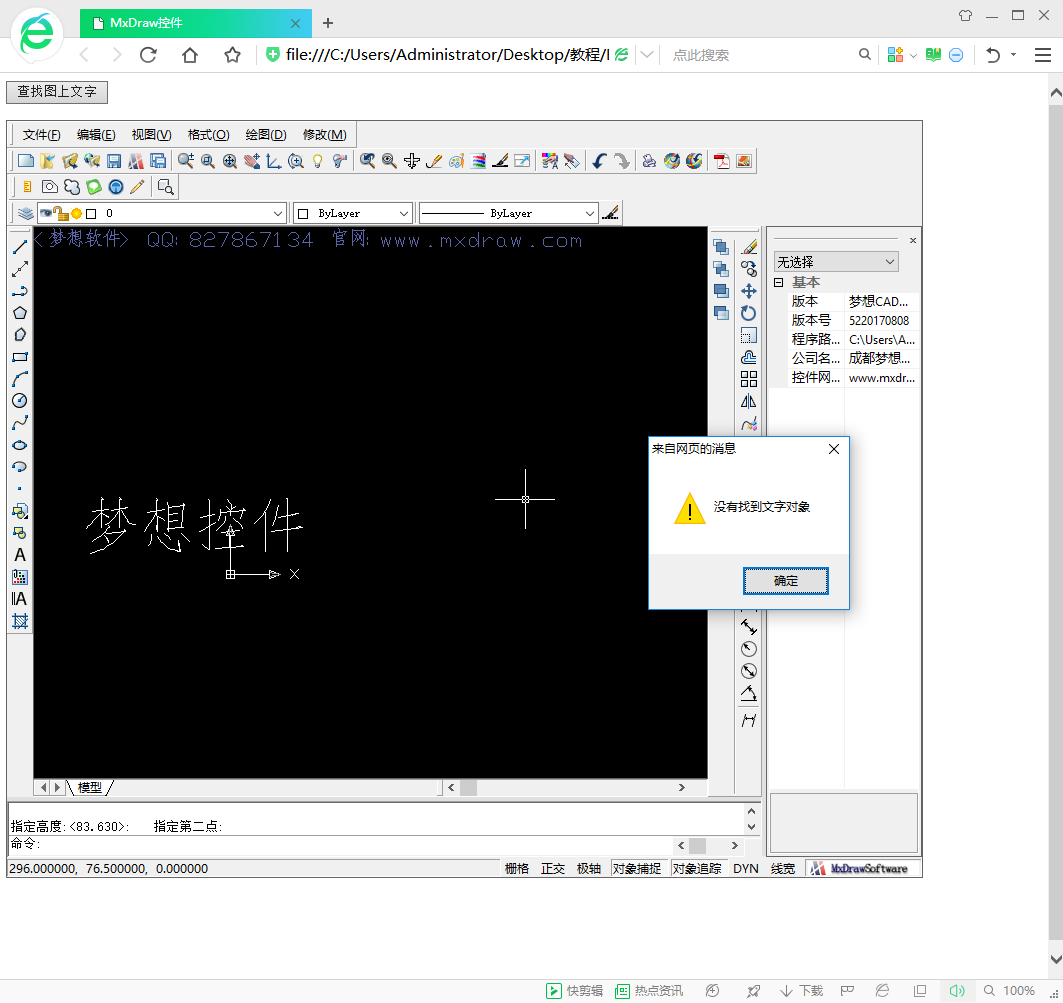1063x1003 pixels.
Task: Click the 查找图上文字 button
Action: coord(57,92)
